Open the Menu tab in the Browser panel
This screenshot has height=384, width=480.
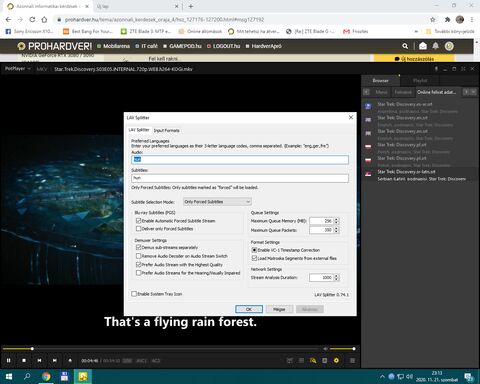(x=381, y=92)
